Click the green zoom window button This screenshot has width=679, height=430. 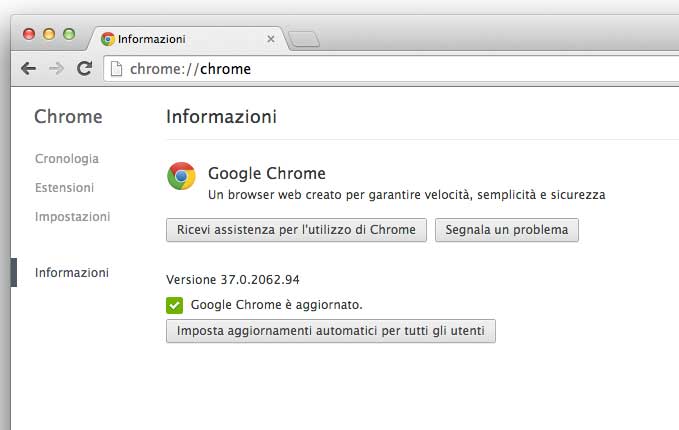pos(69,34)
